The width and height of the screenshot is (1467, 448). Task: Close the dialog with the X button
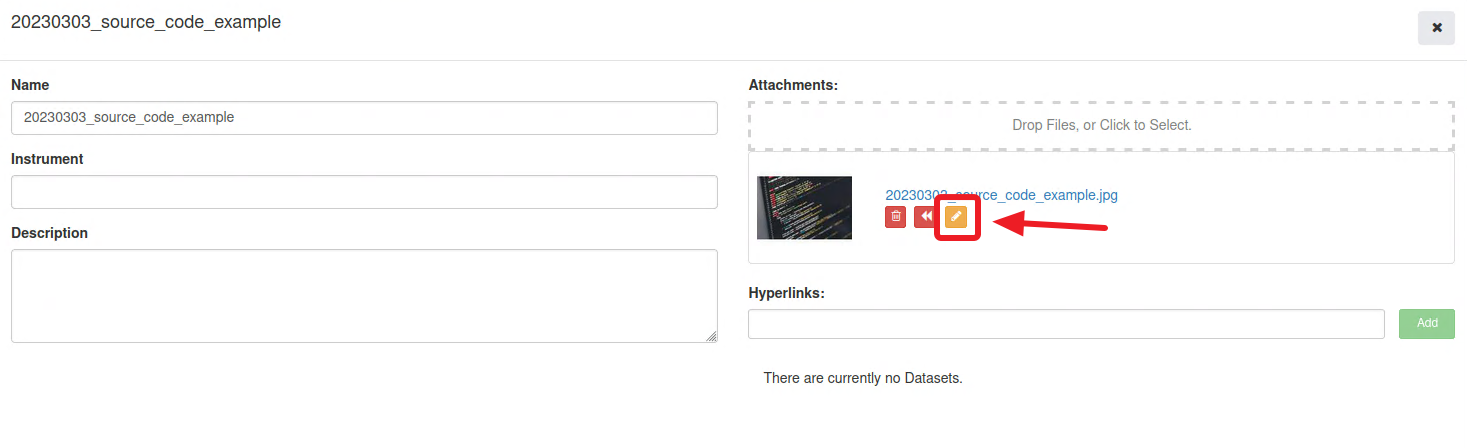[x=1436, y=28]
